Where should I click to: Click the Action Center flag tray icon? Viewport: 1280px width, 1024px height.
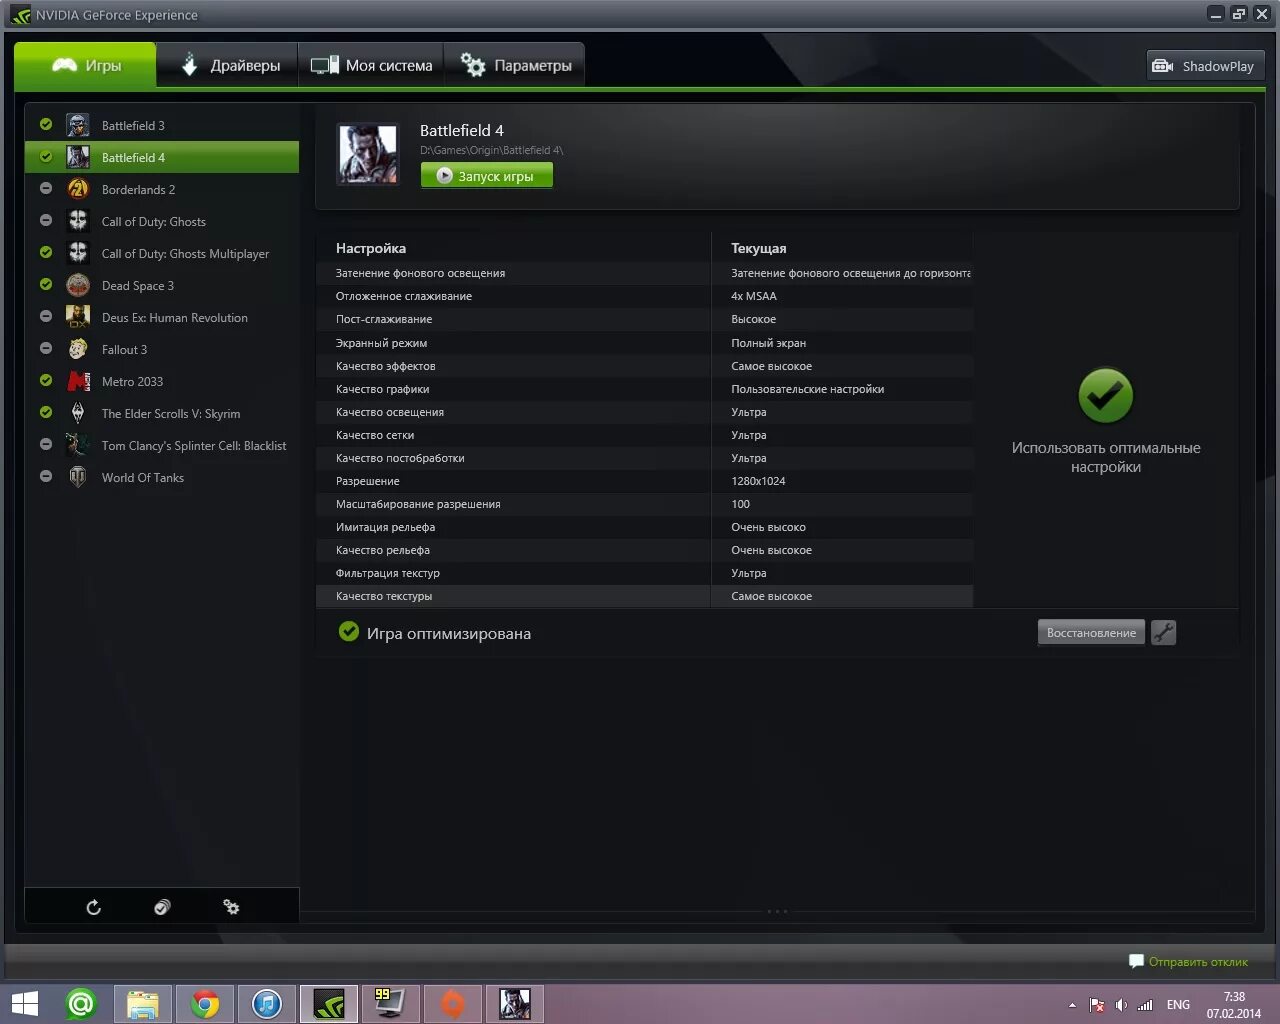point(1097,1005)
